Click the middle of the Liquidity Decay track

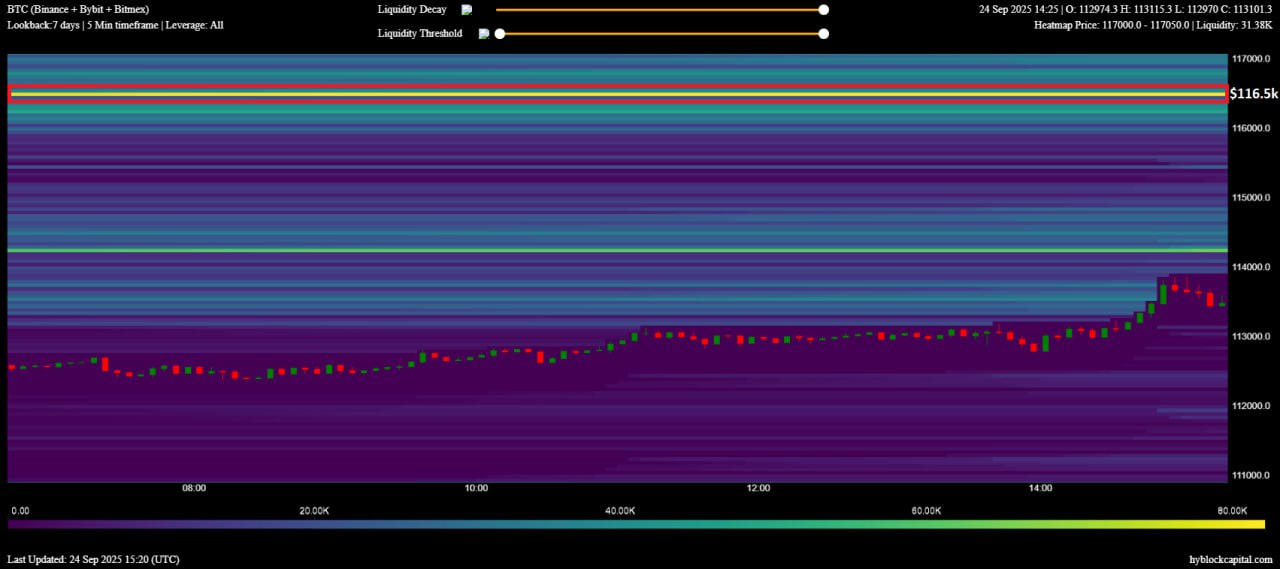click(x=660, y=10)
